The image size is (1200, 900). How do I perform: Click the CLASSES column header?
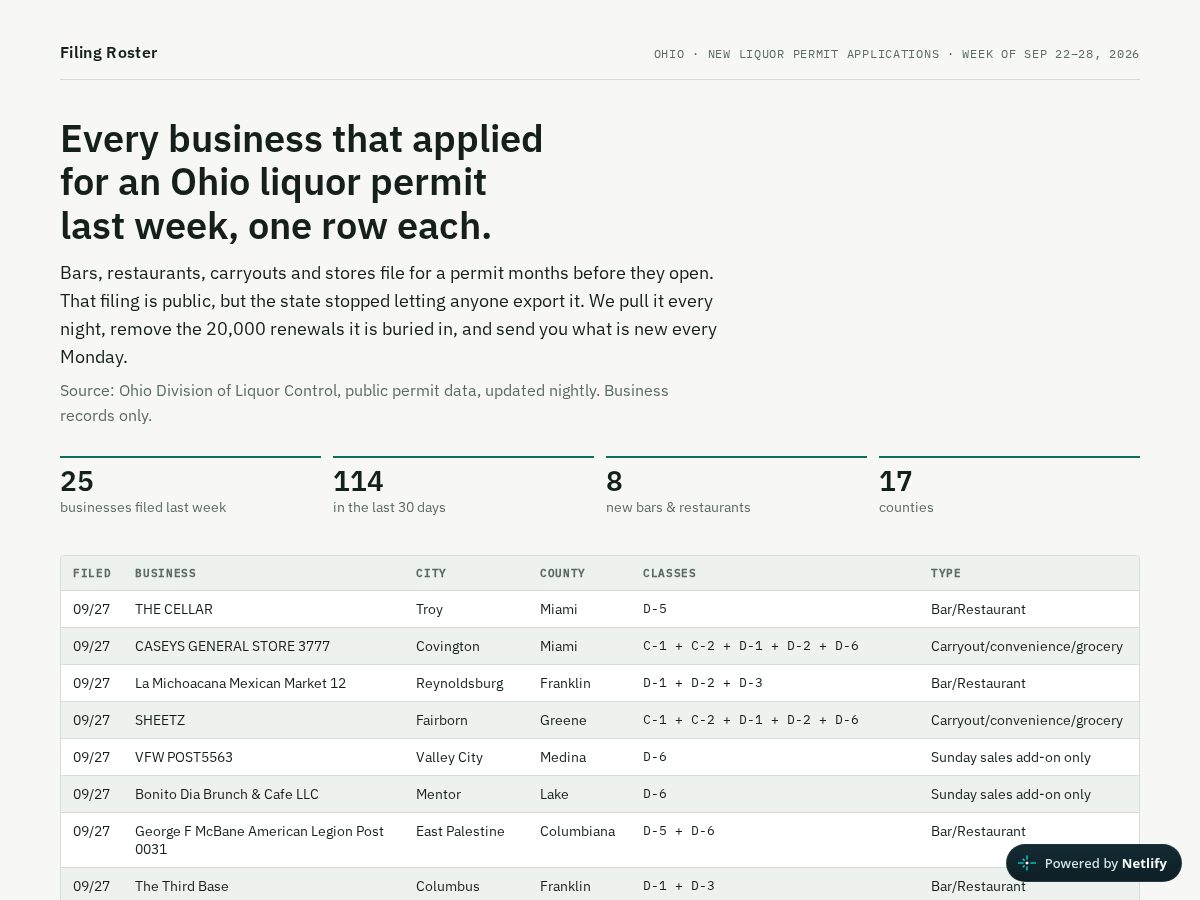pos(669,573)
